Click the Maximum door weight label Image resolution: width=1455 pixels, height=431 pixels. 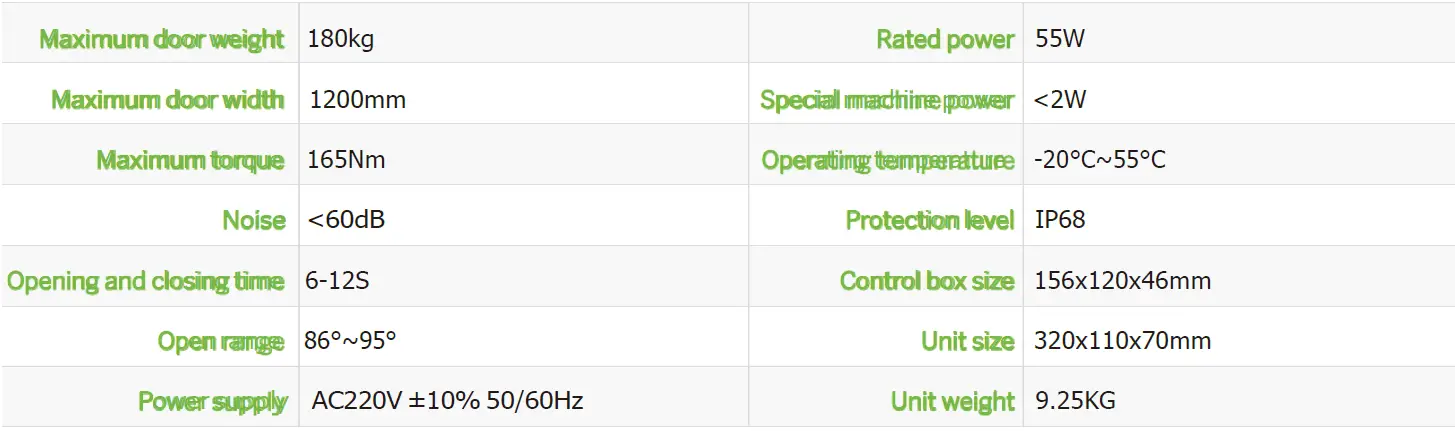(162, 40)
